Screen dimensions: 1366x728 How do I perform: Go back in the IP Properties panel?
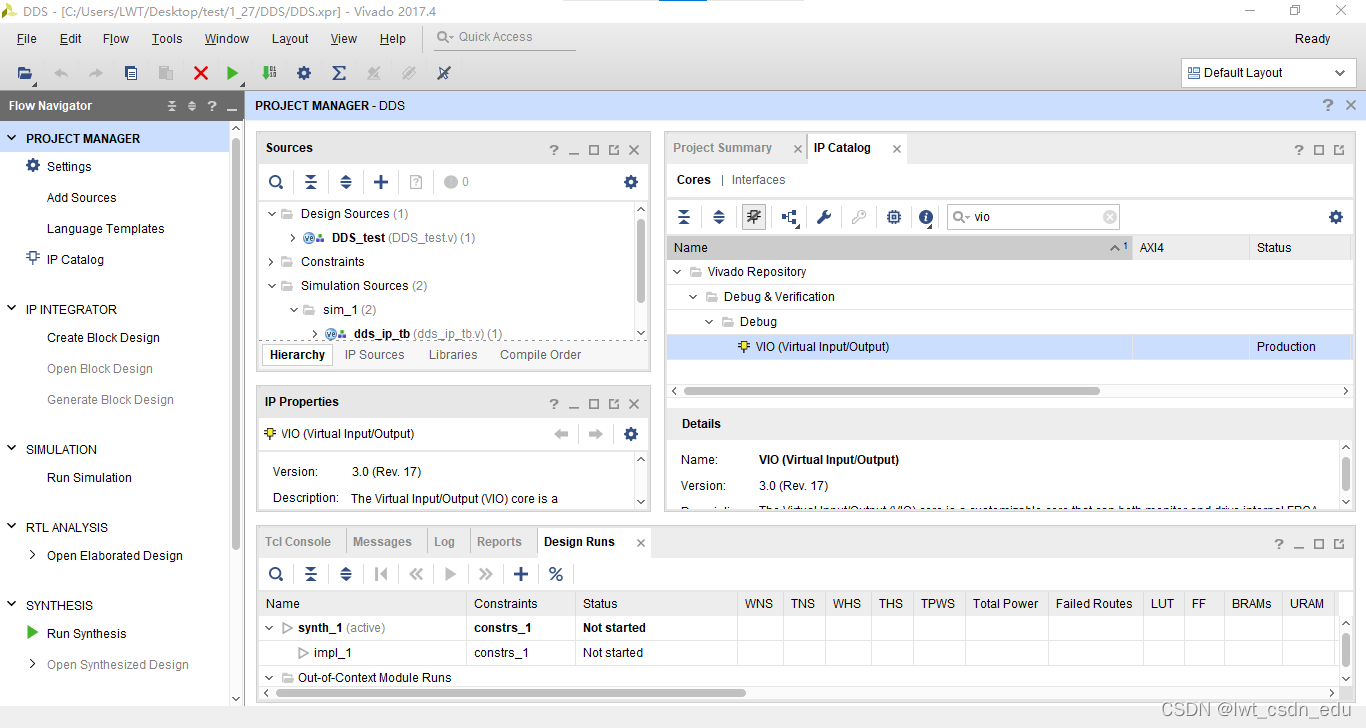pyautogui.click(x=561, y=434)
